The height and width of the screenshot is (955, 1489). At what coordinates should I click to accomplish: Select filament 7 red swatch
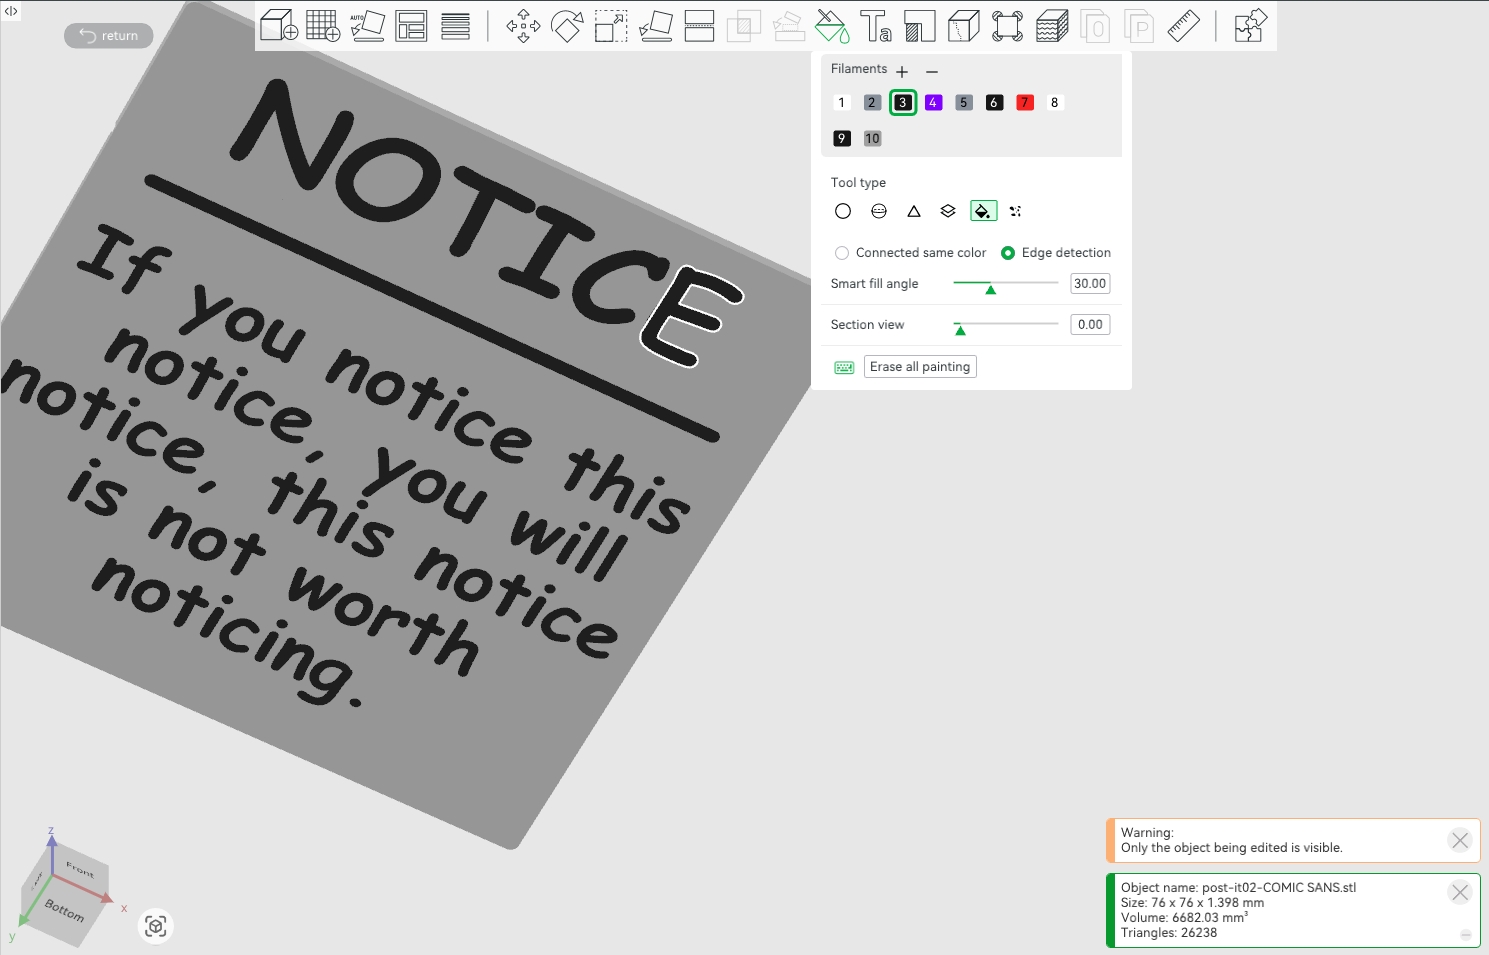click(x=1025, y=103)
